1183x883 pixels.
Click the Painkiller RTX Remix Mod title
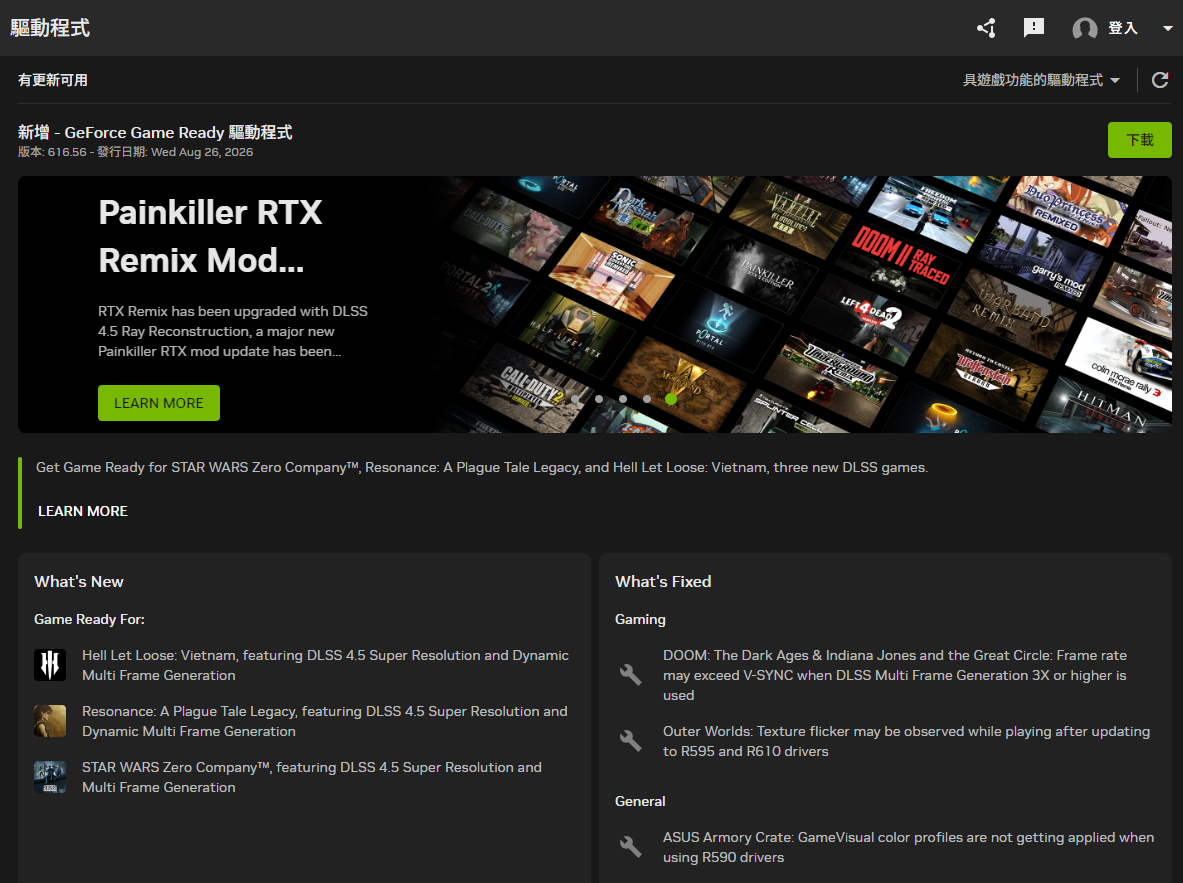(210, 236)
